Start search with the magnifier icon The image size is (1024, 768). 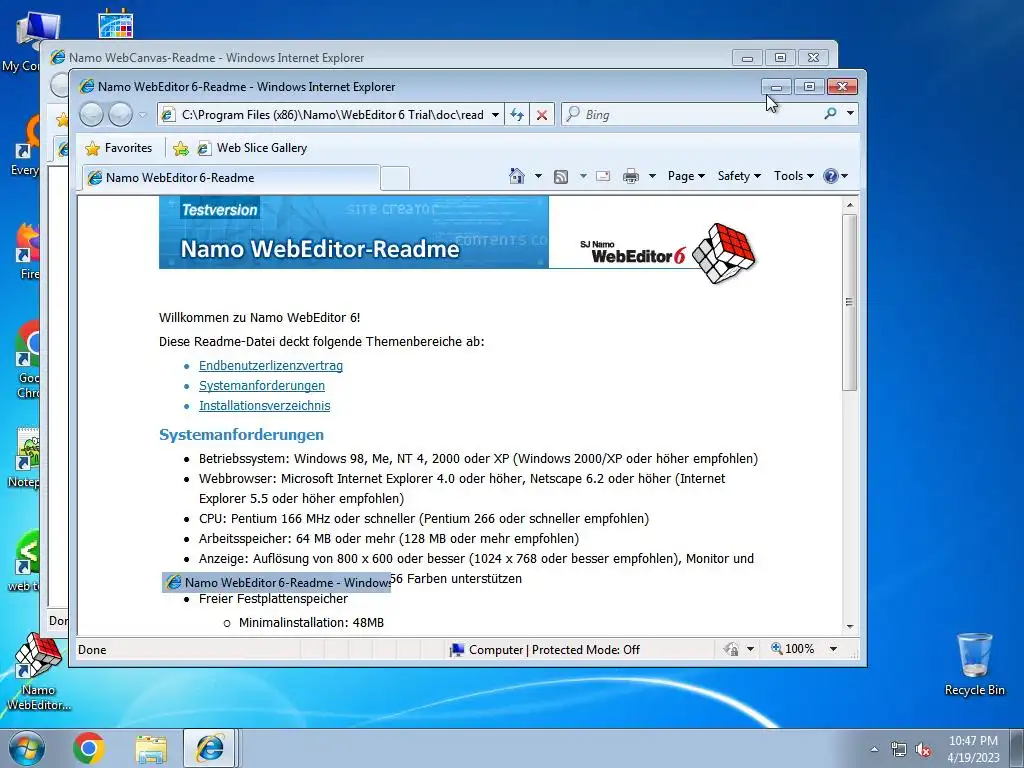click(831, 114)
